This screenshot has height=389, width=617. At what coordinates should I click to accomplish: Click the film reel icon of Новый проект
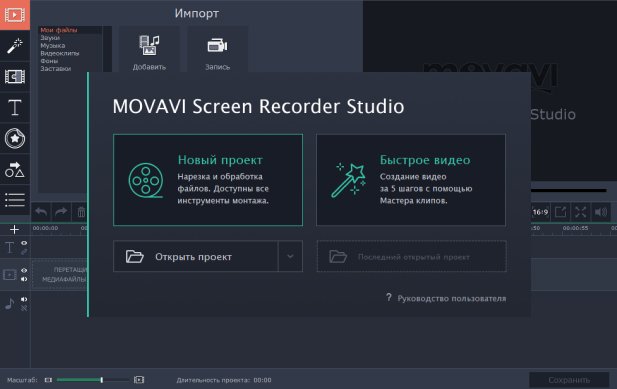(x=146, y=181)
